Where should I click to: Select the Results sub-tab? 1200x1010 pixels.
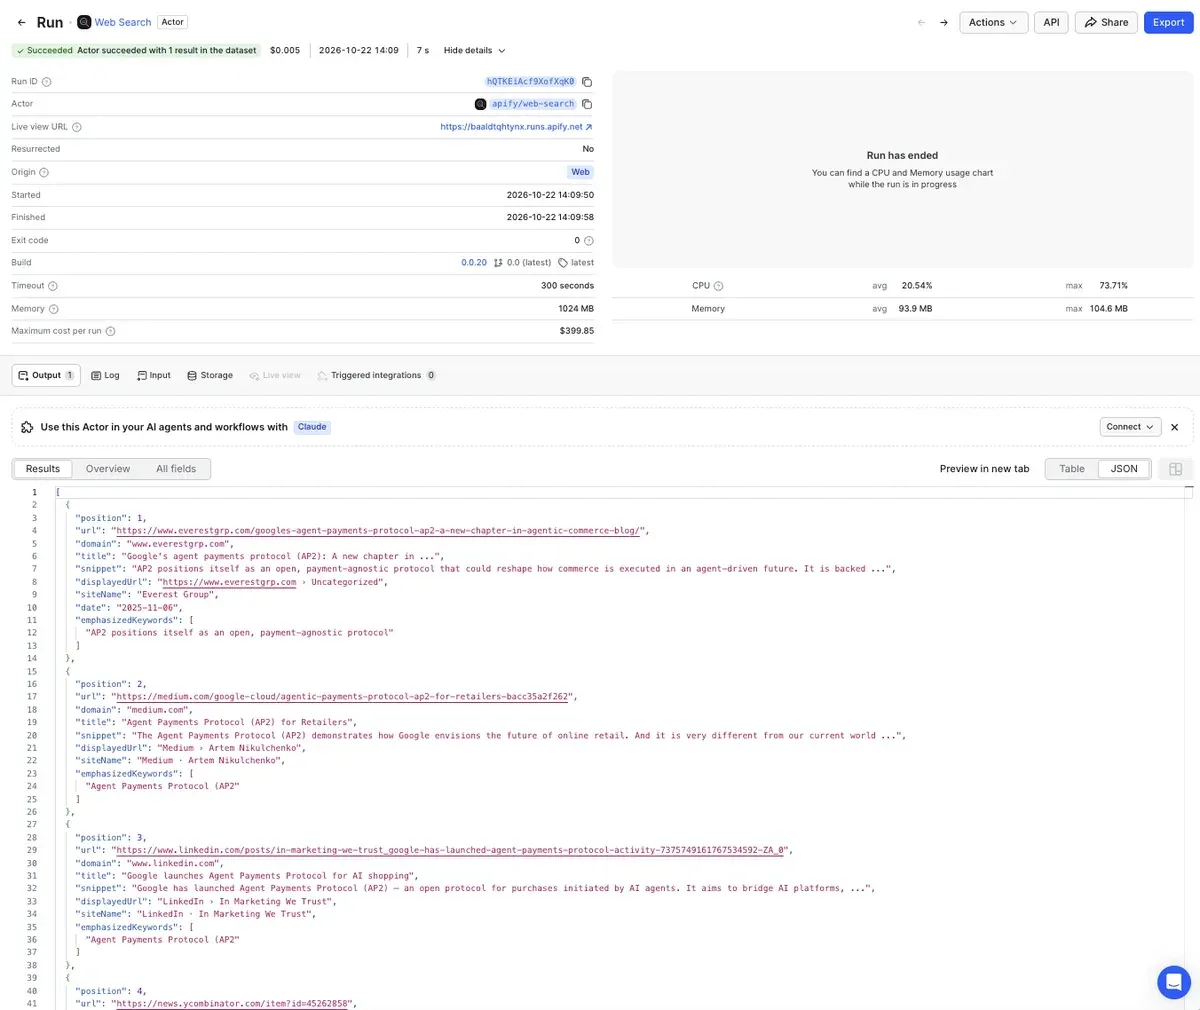point(43,469)
